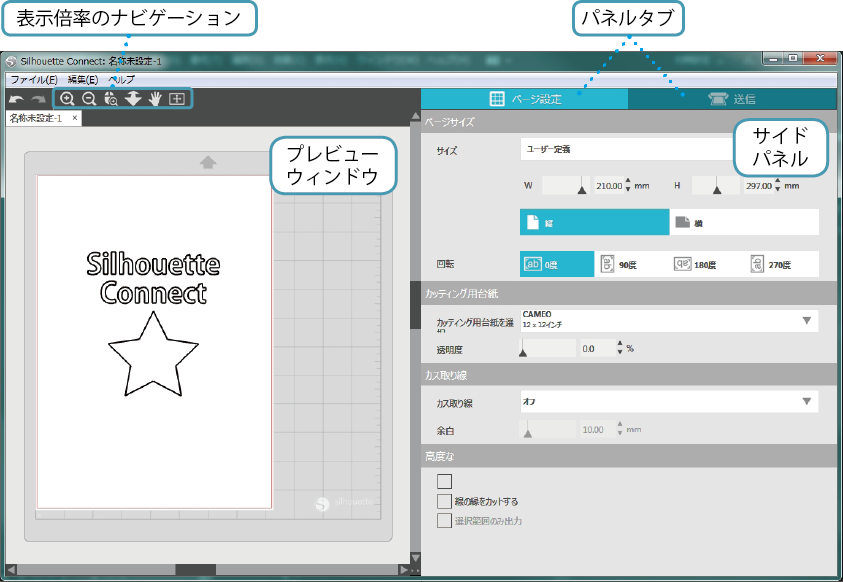This screenshot has width=843, height=582.
Task: Set rotation to 90度
Action: pyautogui.click(x=632, y=264)
